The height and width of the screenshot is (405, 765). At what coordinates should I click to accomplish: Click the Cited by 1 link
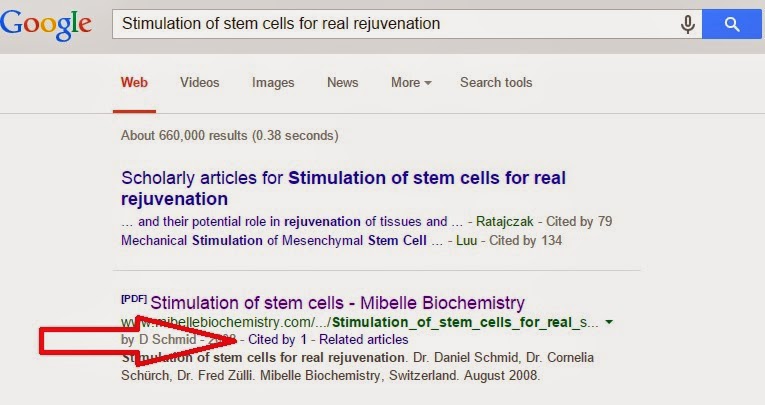pos(277,340)
